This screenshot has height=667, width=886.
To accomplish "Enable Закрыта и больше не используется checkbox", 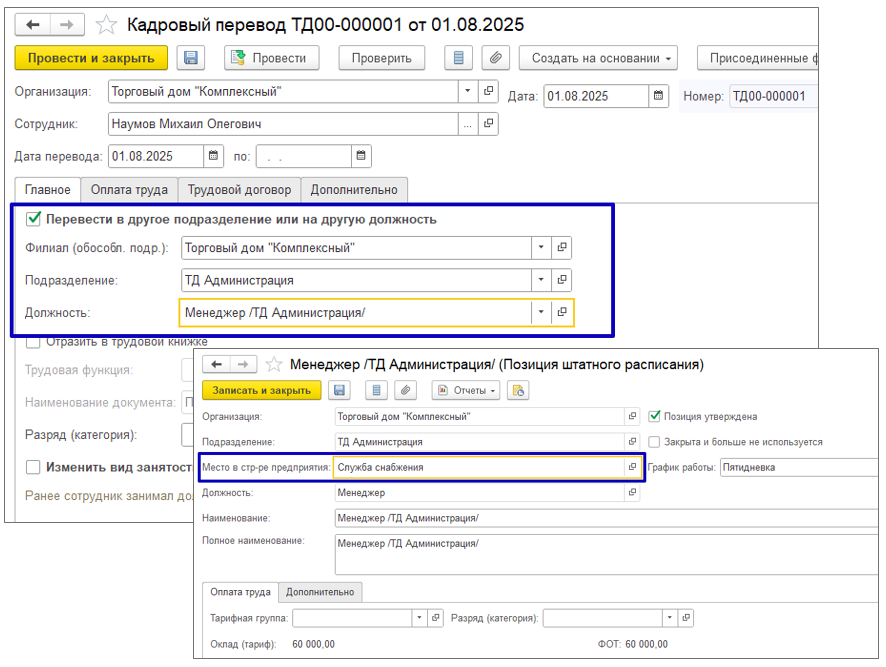I will pyautogui.click(x=655, y=441).
